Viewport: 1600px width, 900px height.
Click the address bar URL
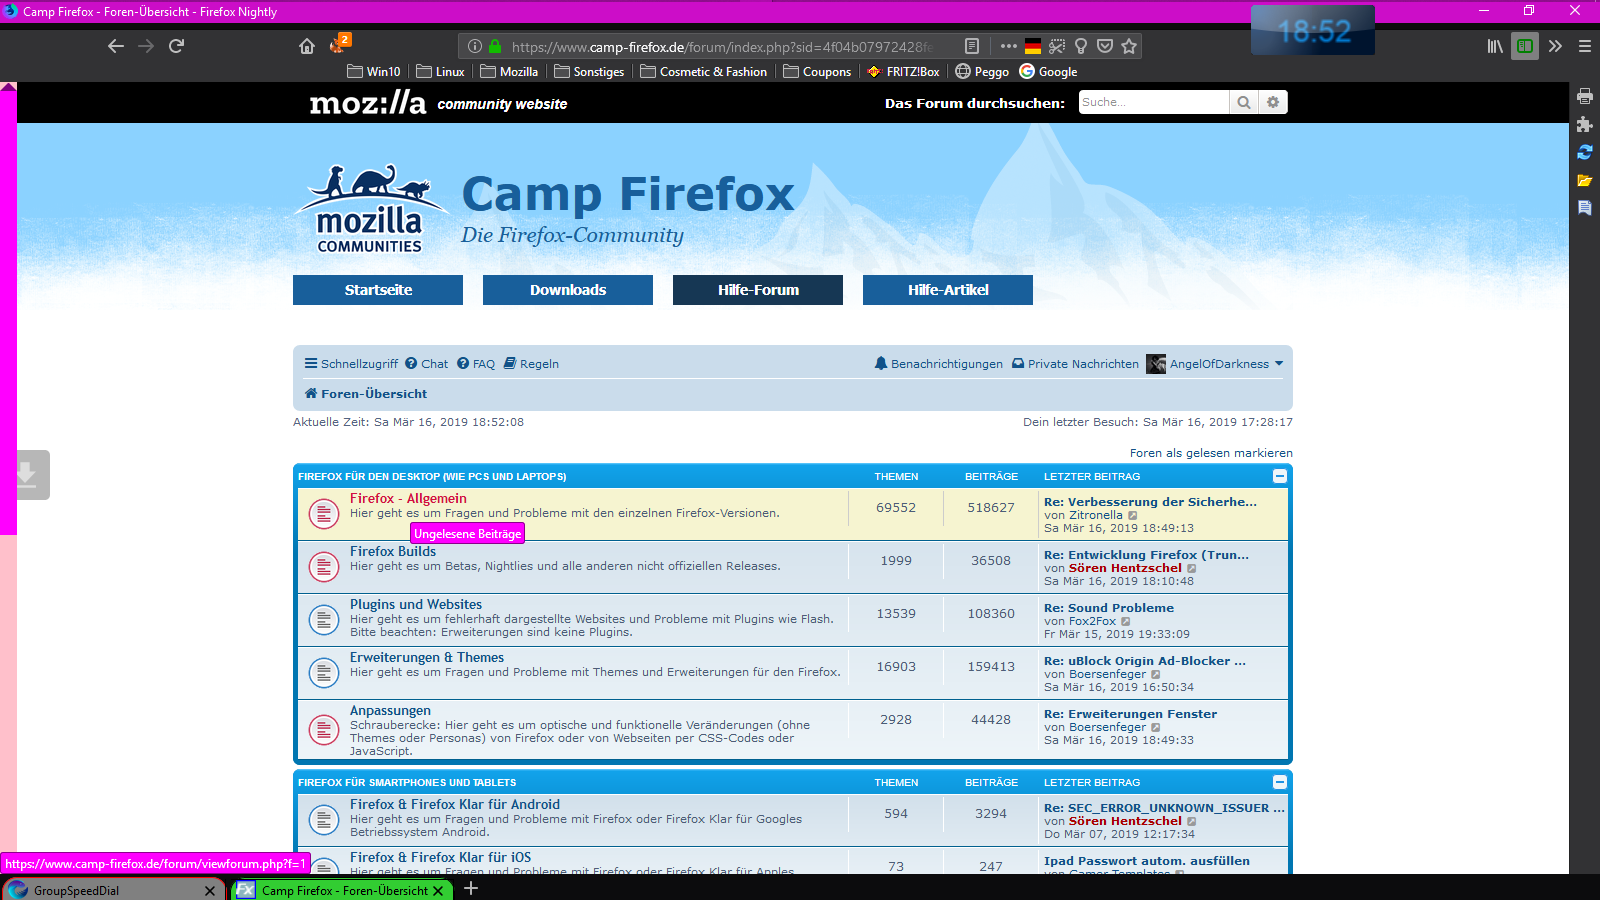[722, 47]
